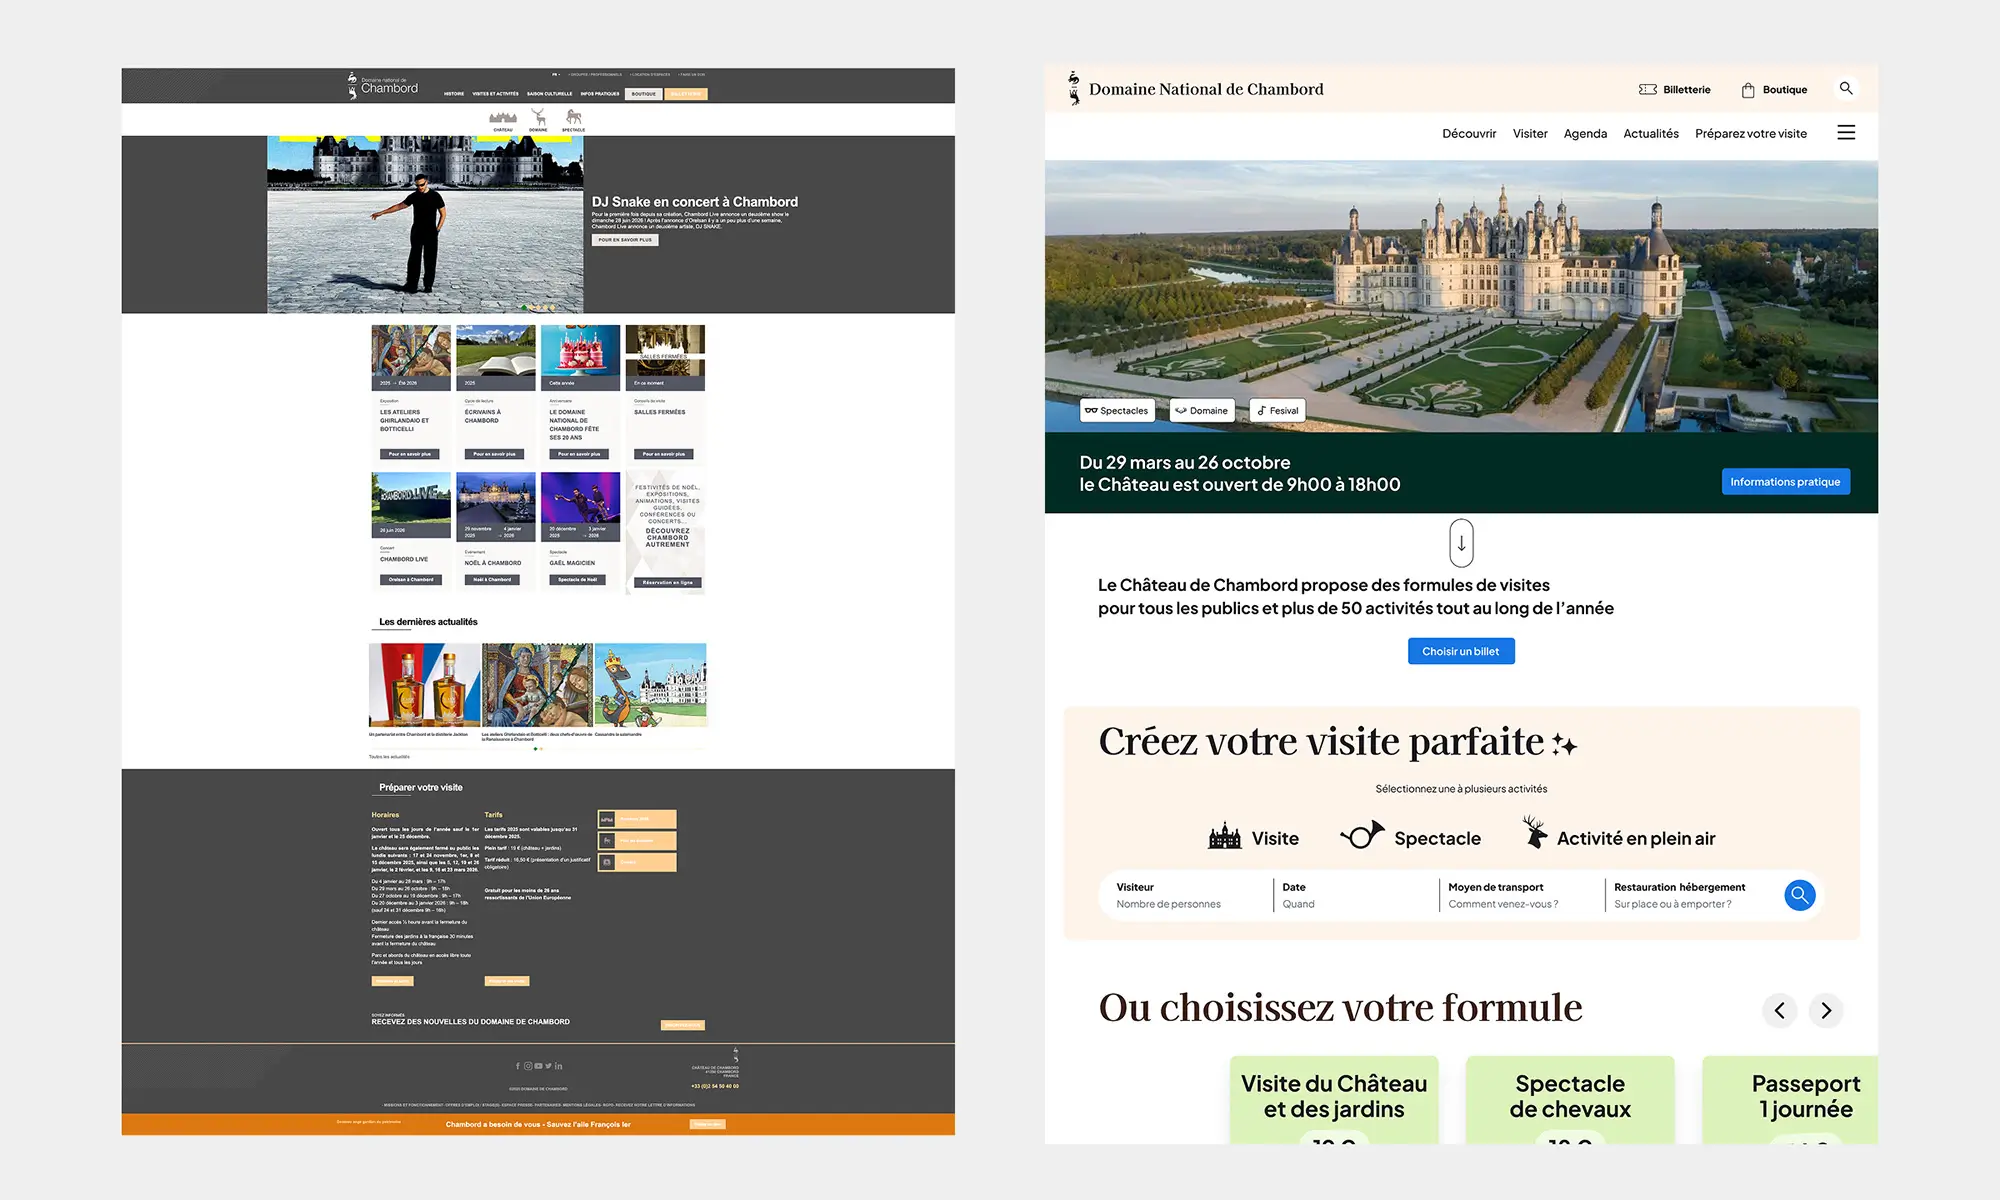The height and width of the screenshot is (1200, 2000).
Task: Expand the Visites et Activités menu
Action: (496, 94)
